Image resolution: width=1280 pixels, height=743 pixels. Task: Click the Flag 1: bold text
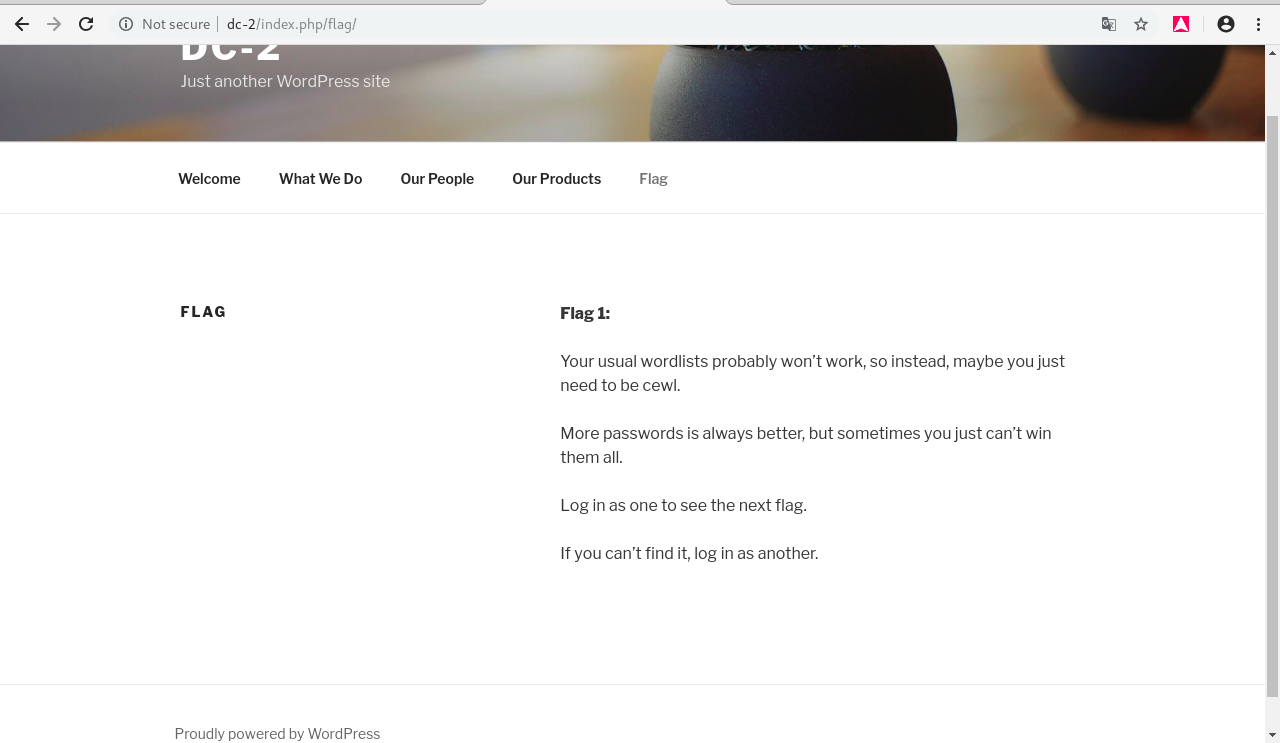click(x=585, y=313)
